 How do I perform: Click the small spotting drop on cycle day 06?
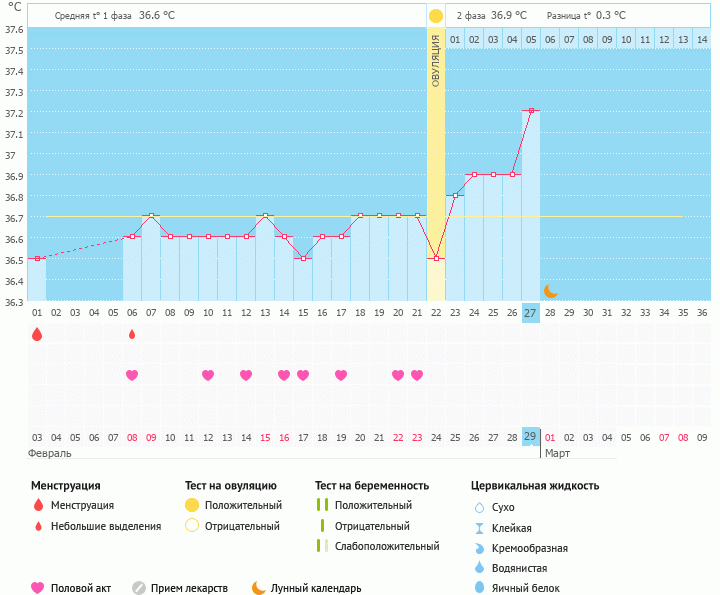132,335
